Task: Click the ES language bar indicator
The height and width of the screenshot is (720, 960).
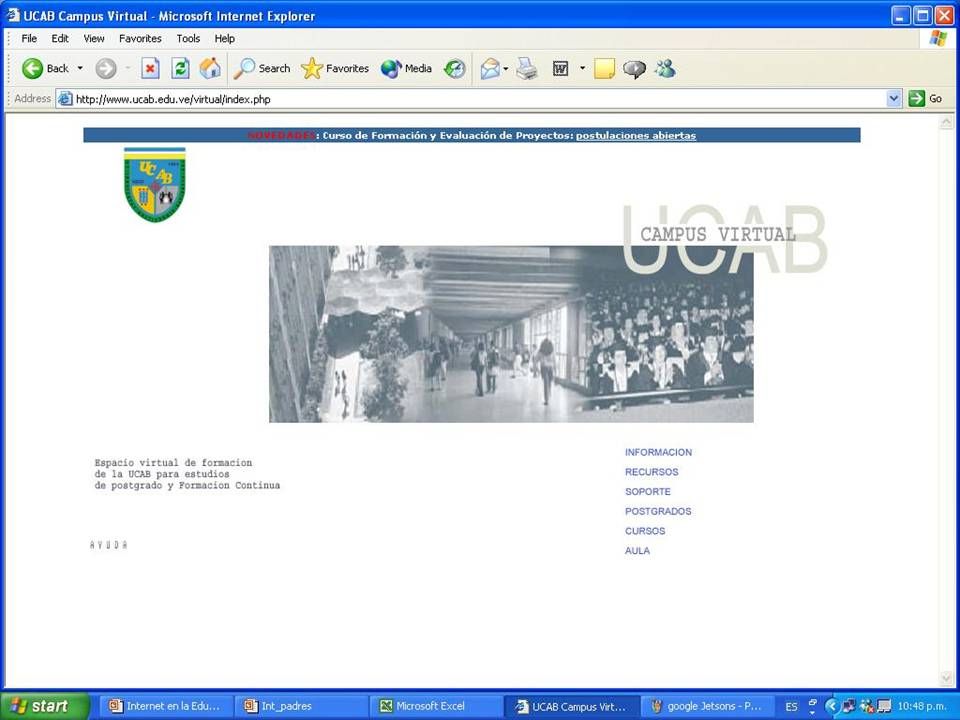Action: coord(791,707)
